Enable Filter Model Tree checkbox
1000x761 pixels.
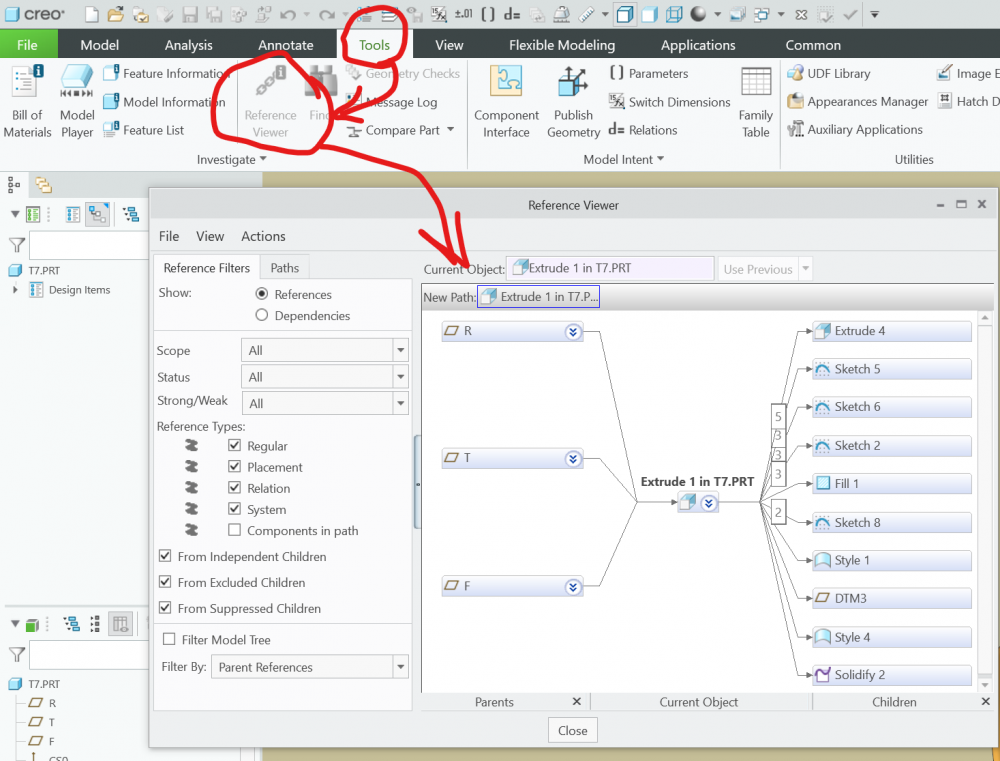(x=169, y=639)
